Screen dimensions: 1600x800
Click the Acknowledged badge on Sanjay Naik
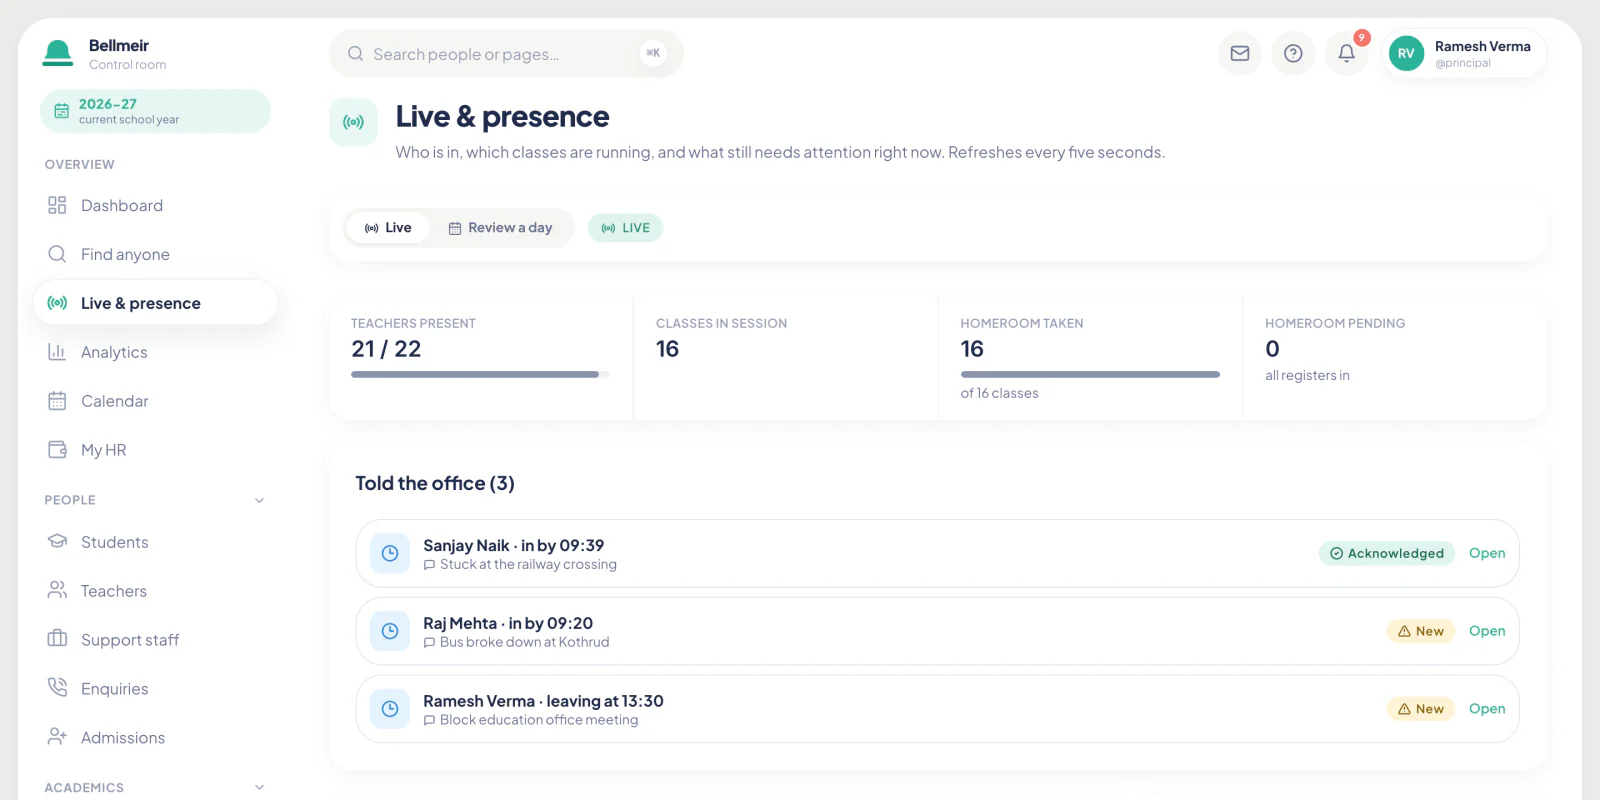click(x=1387, y=553)
